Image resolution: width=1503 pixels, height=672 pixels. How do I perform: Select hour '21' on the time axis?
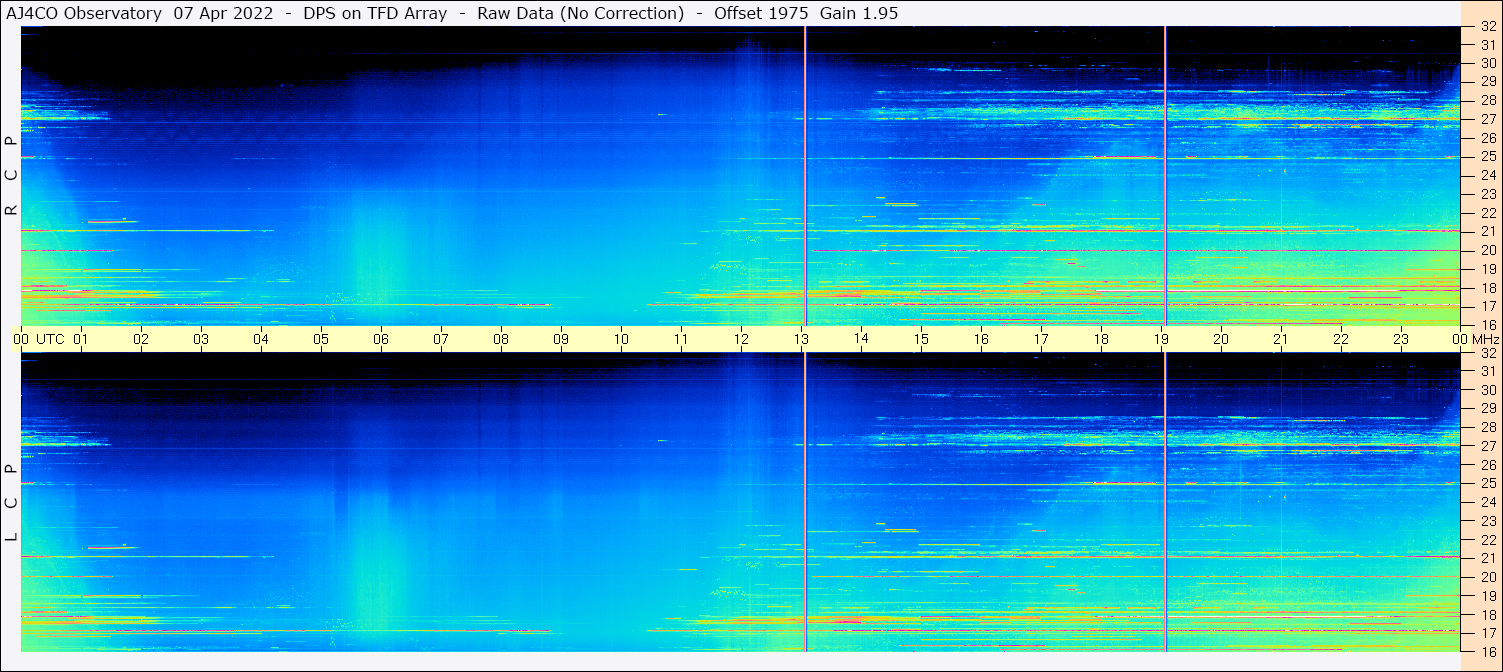(x=1281, y=339)
